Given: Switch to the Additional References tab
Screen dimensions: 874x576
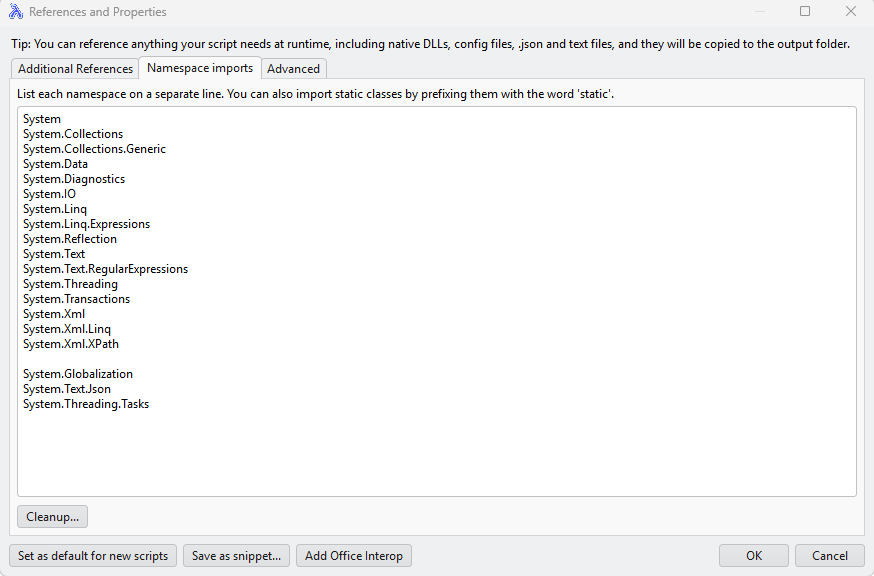Looking at the screenshot, I should click(75, 69).
